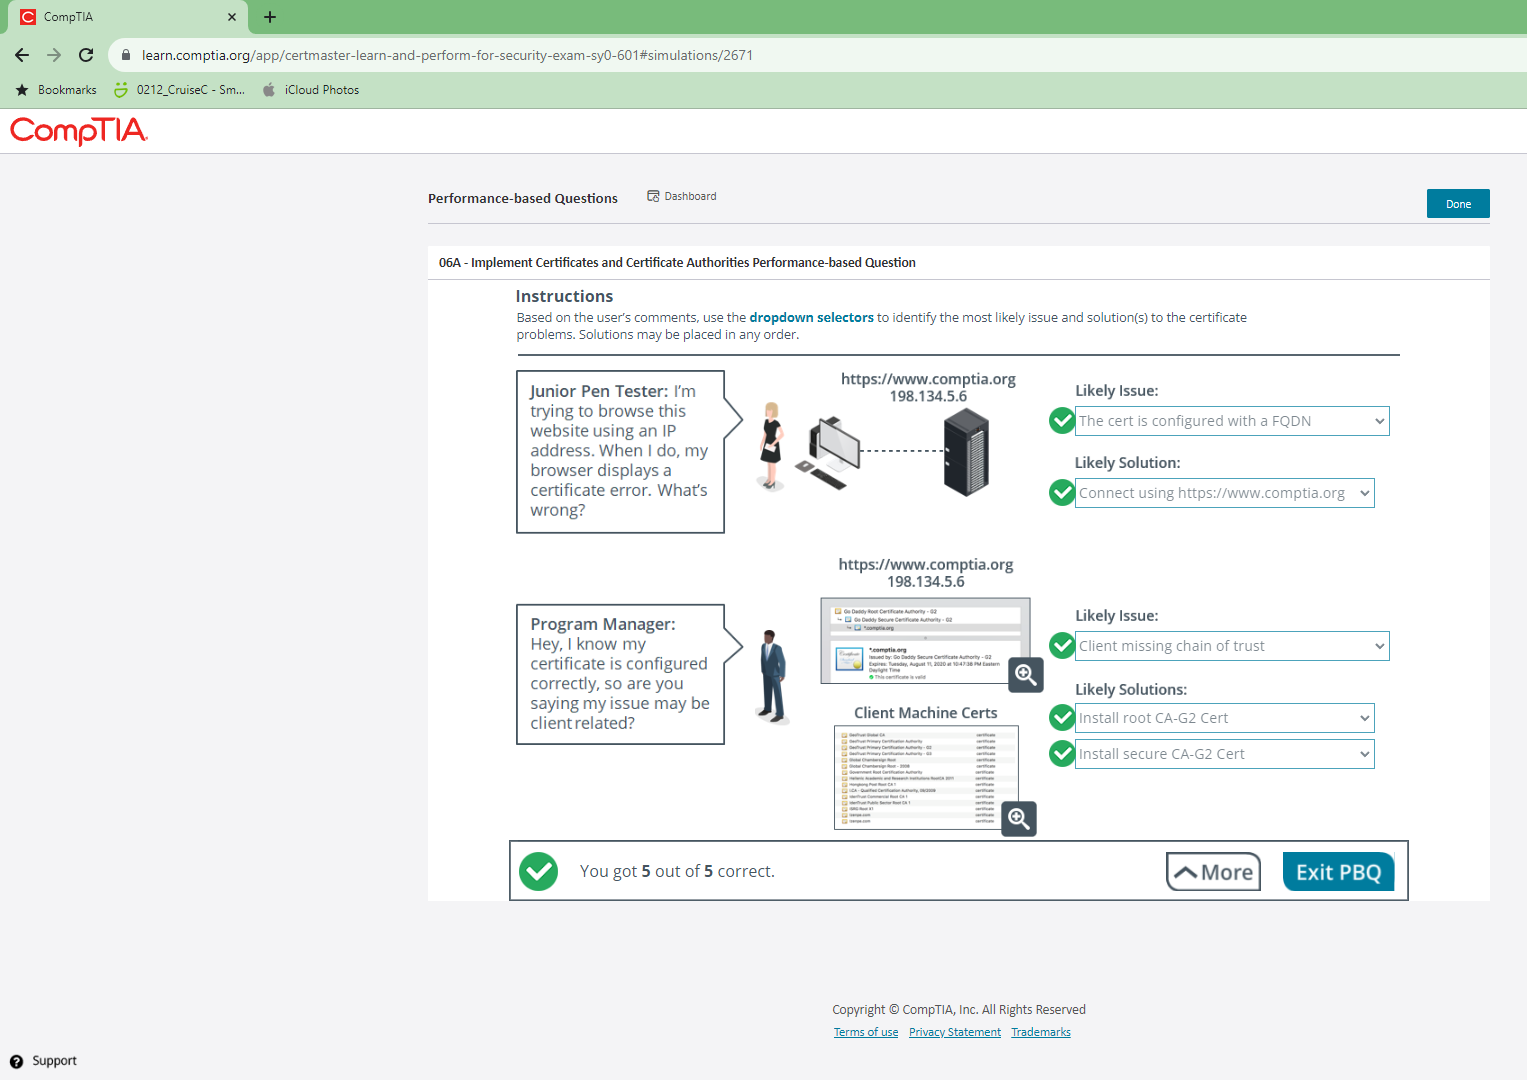
Task: Click the site lock icon in address bar
Action: click(126, 55)
